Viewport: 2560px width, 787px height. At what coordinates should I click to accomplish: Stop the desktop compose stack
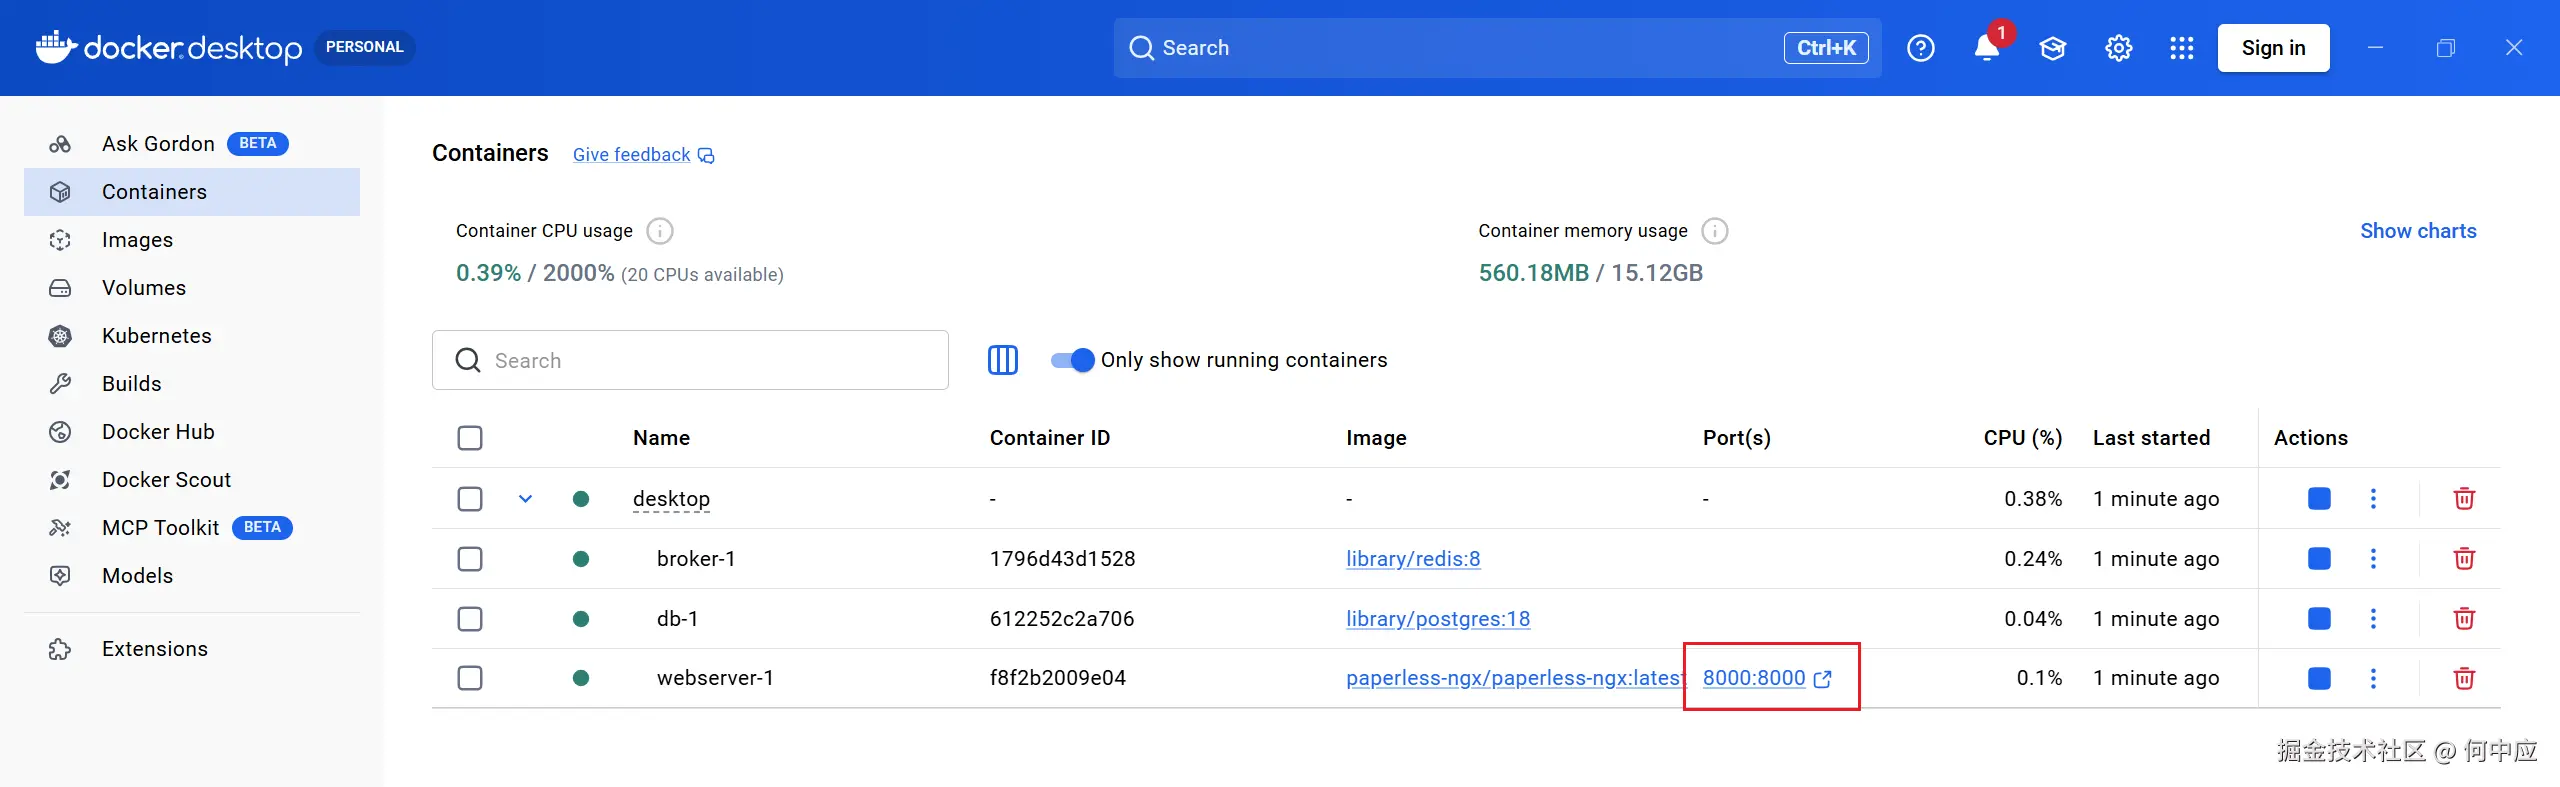2319,498
